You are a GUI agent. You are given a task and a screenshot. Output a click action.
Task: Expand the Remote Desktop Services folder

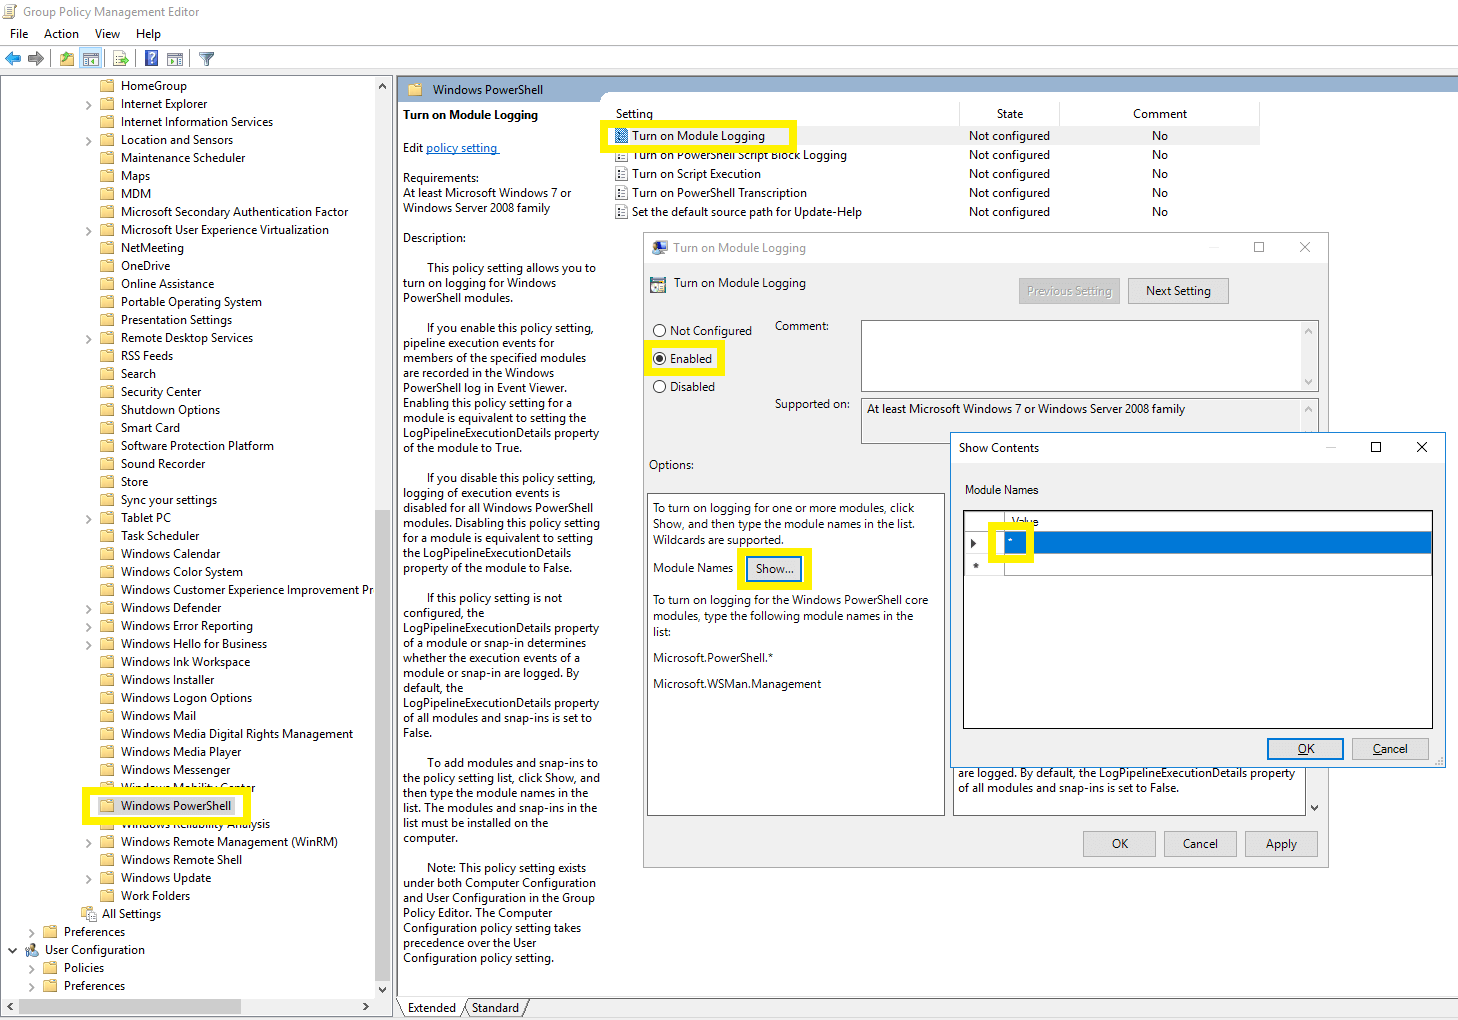89,339
